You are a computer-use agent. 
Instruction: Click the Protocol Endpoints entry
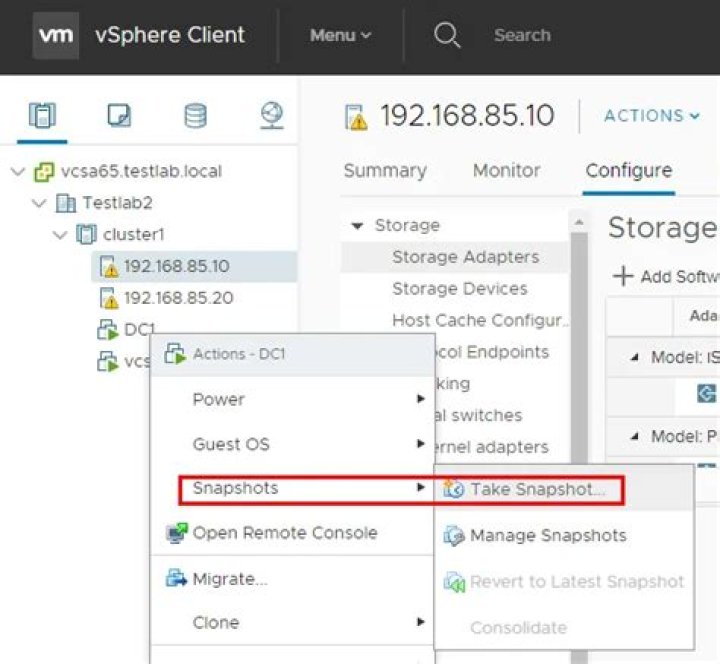[491, 352]
